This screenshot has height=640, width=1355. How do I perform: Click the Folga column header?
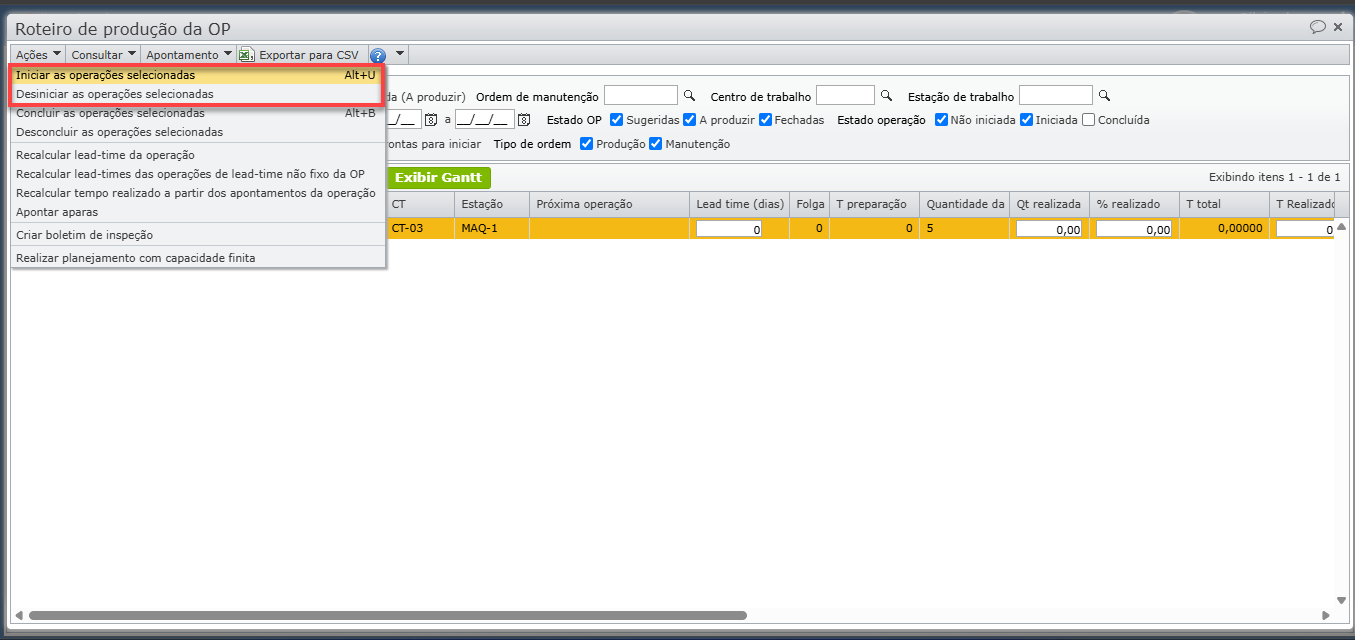pyautogui.click(x=809, y=204)
